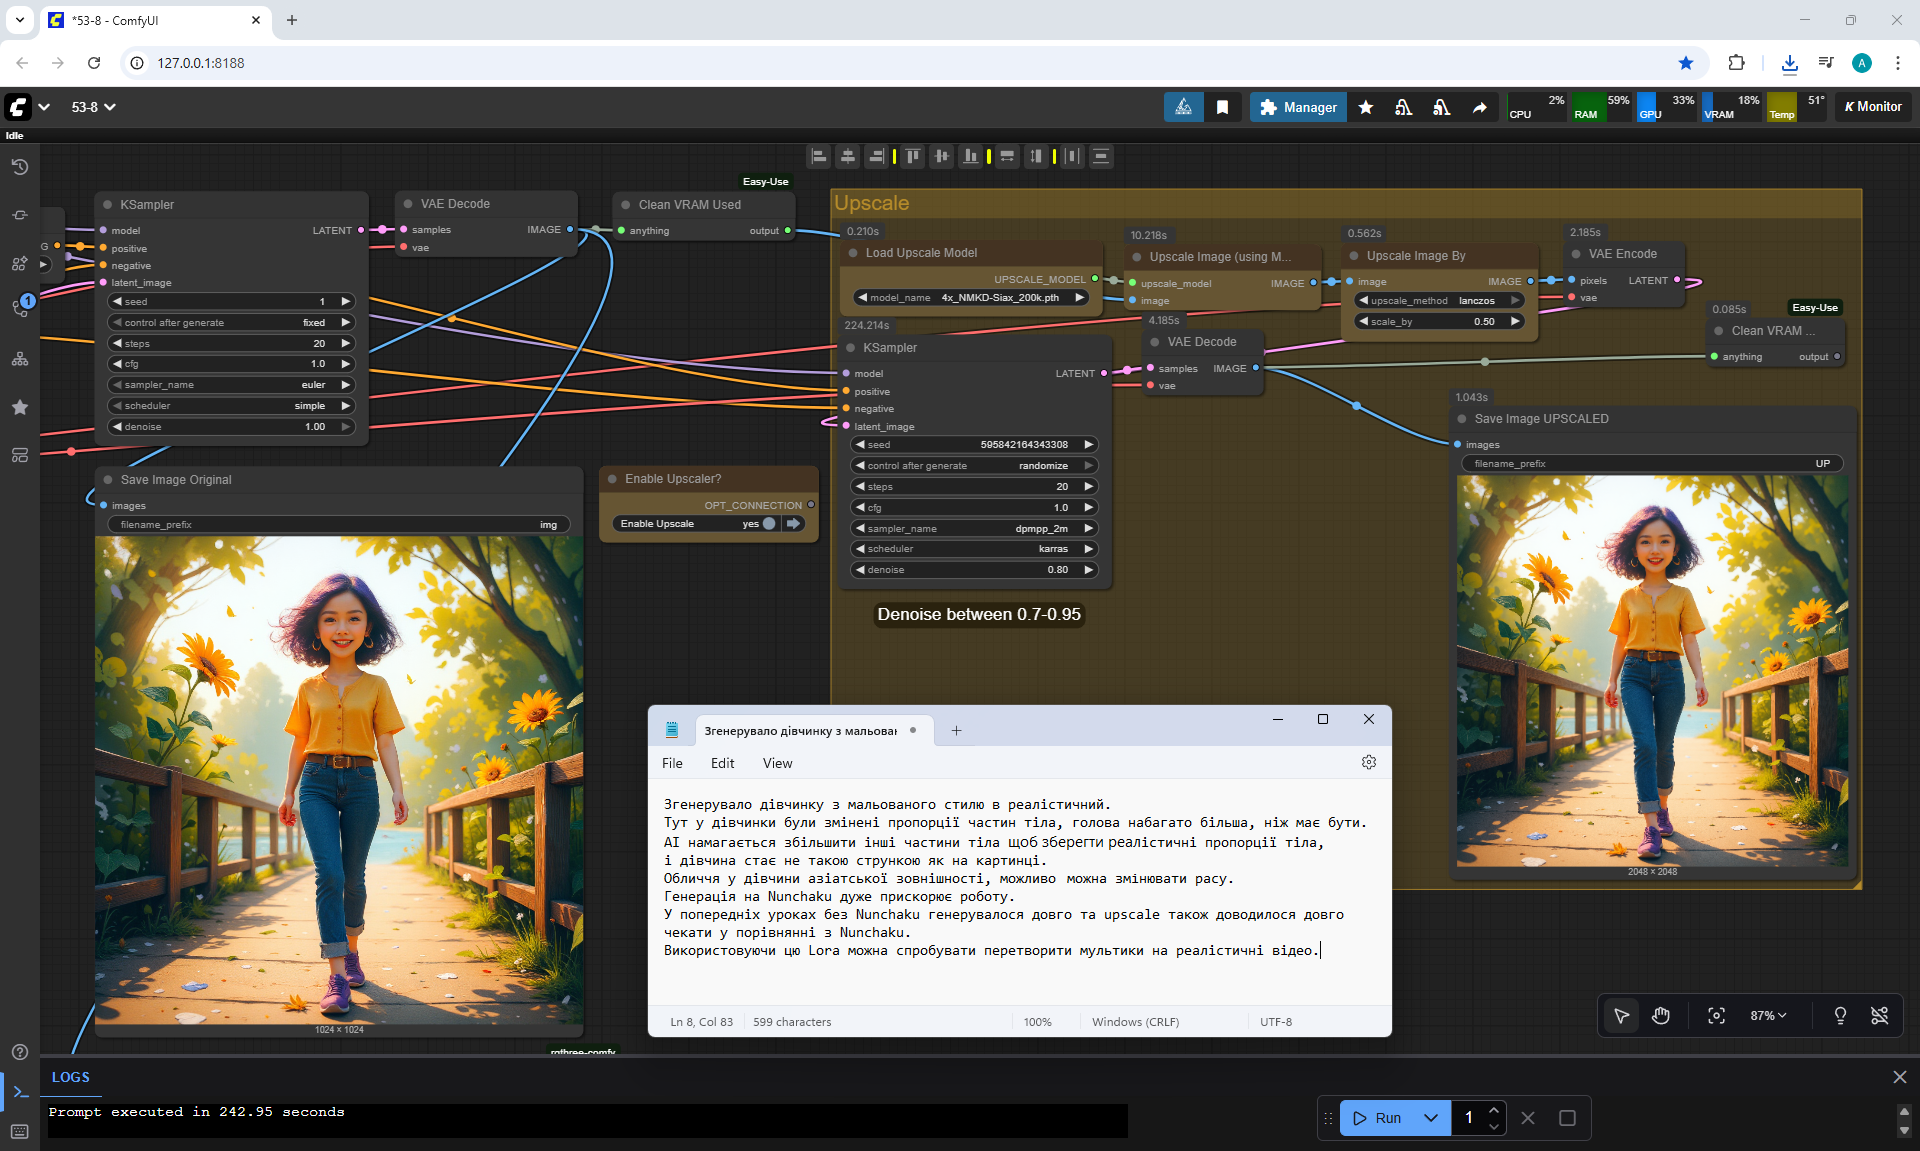Open the 87% zoom level dropdown

[1767, 1016]
